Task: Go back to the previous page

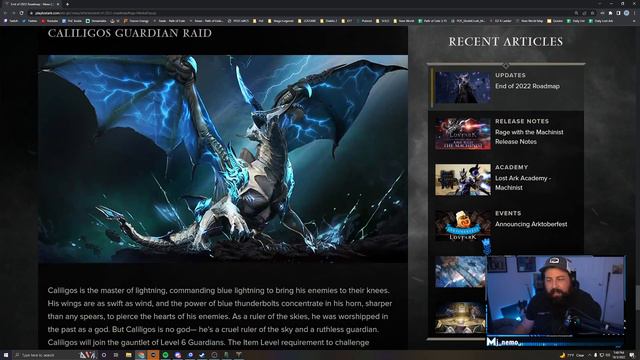Action: (5, 13)
